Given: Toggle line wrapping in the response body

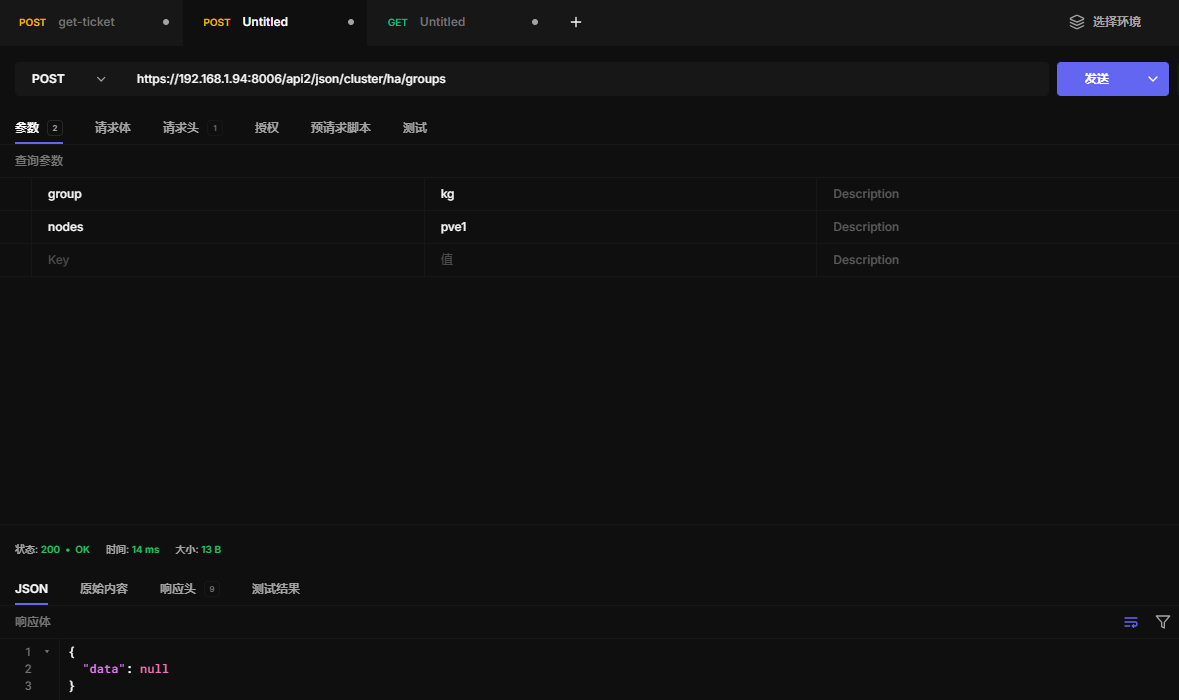Looking at the screenshot, I should point(1131,622).
